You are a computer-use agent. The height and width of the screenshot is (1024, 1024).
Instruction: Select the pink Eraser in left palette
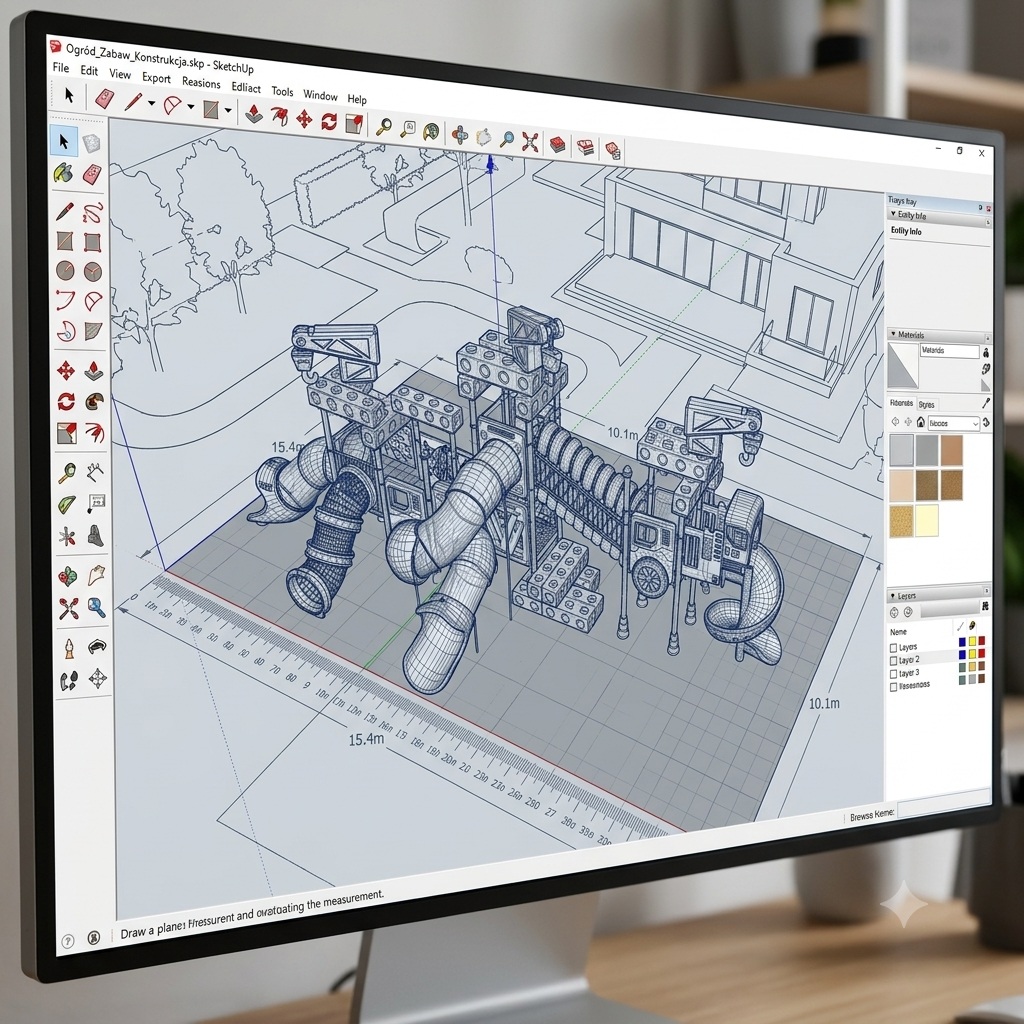coord(92,174)
